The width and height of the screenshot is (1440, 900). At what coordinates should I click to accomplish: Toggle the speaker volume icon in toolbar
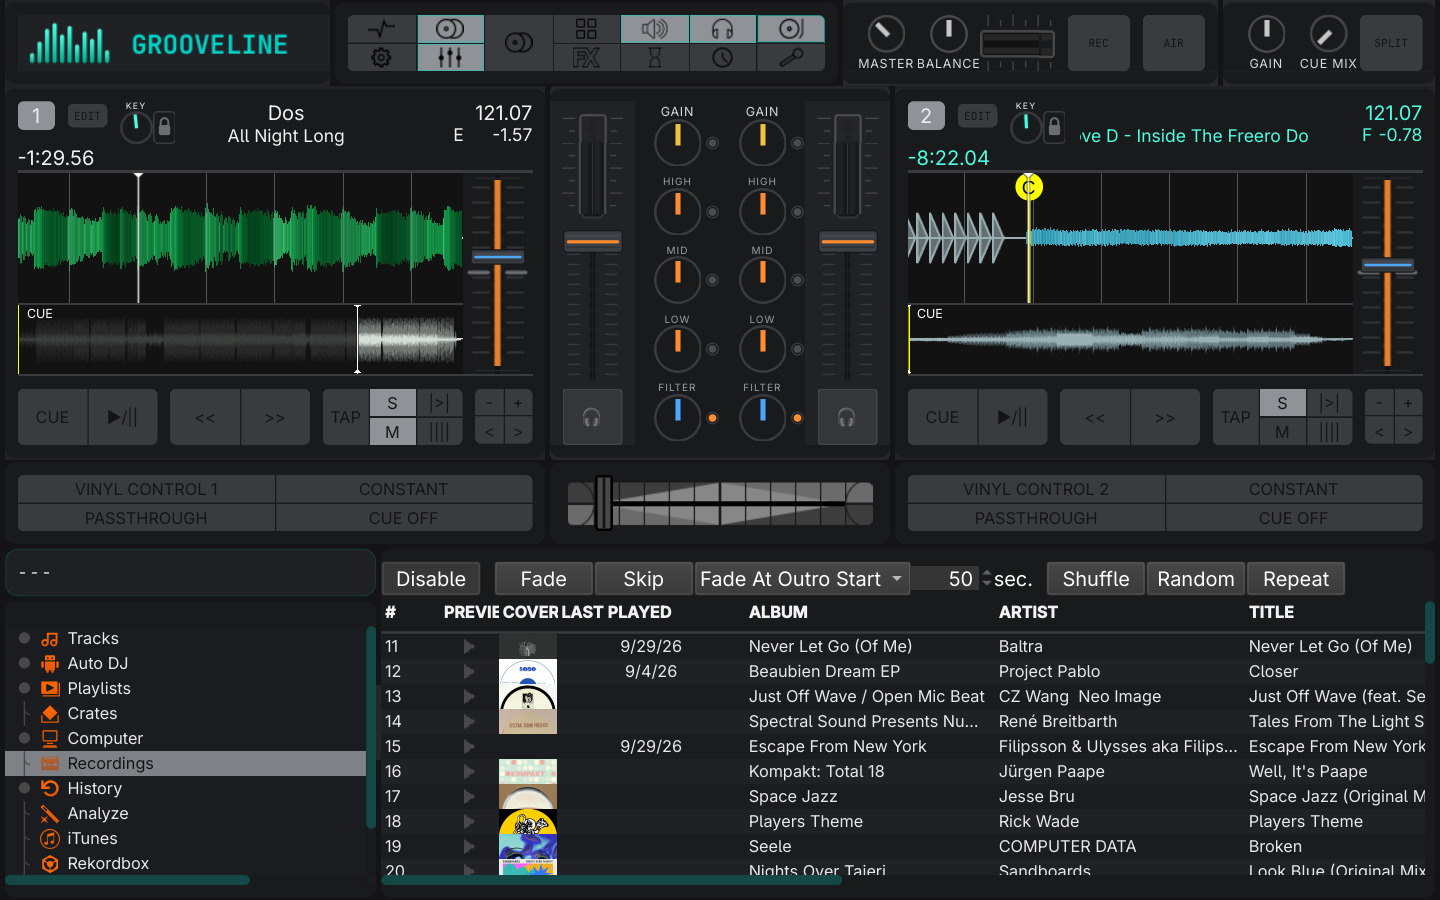[x=655, y=29]
